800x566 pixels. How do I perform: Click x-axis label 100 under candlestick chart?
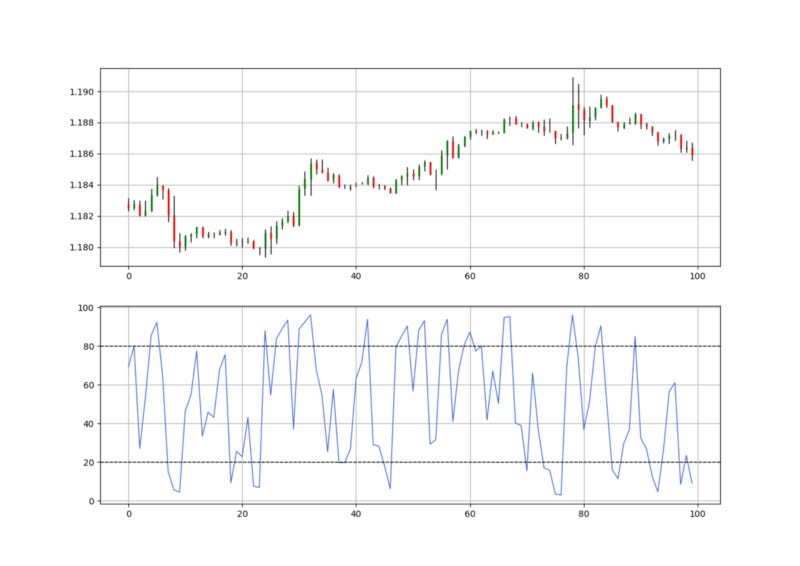coord(697,276)
